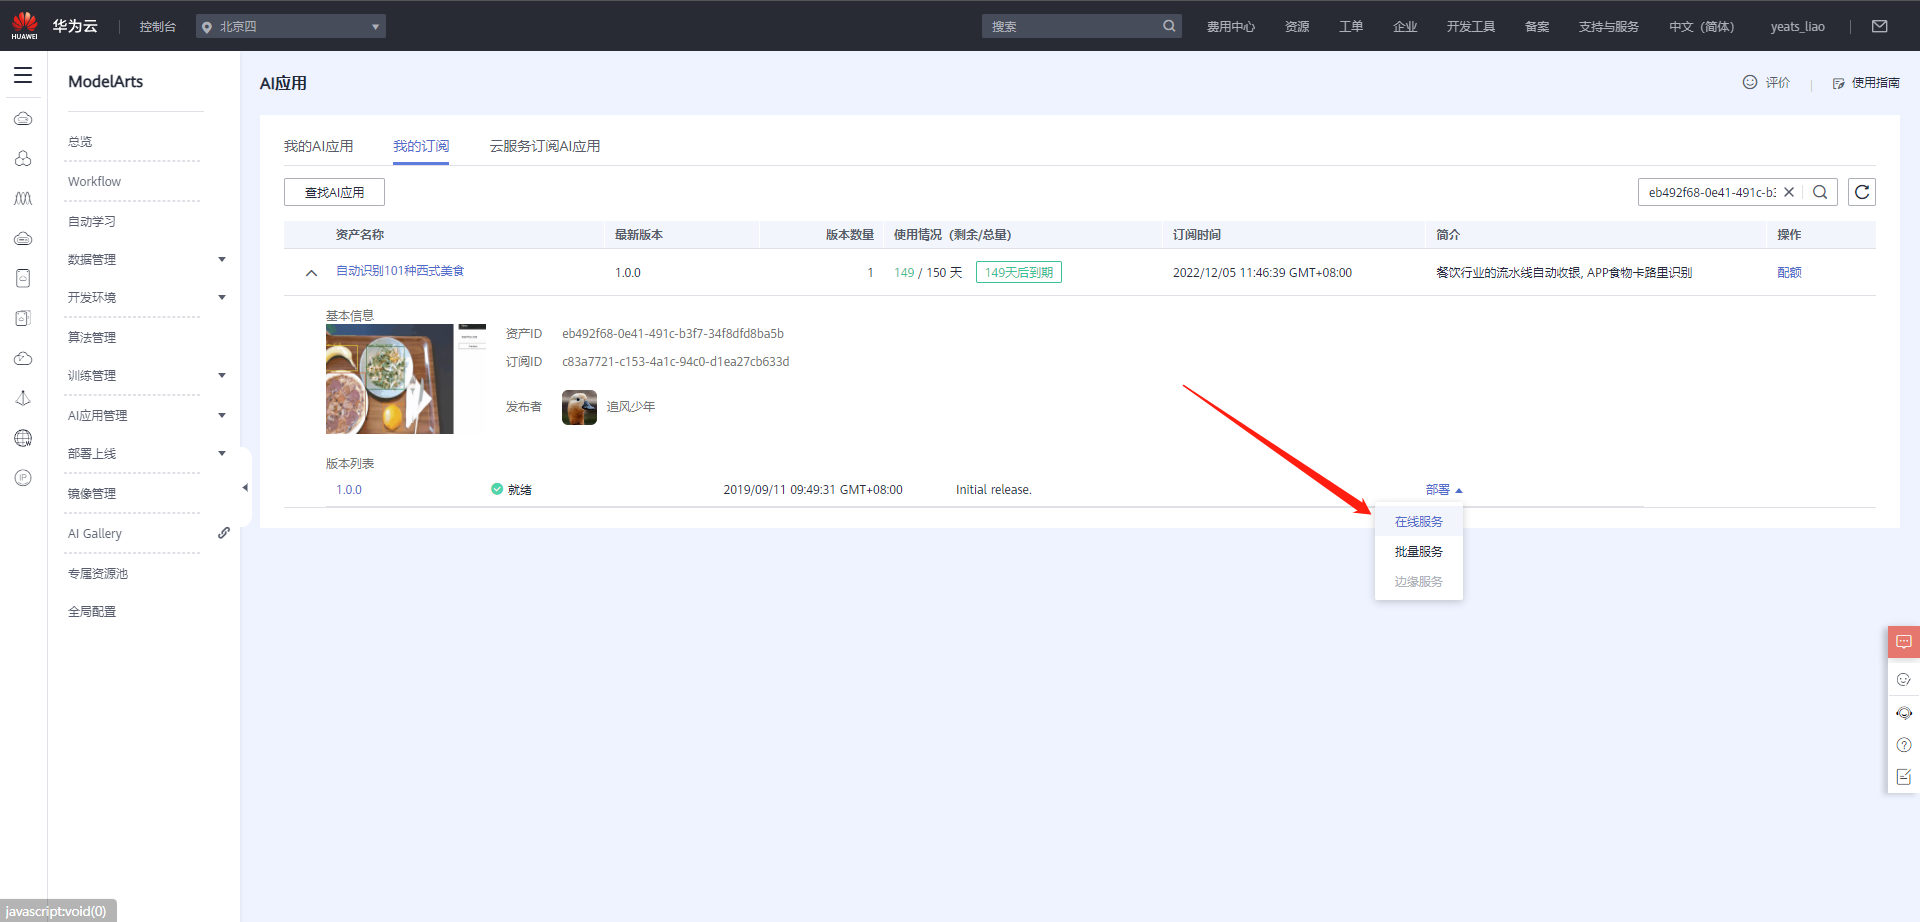Clear the asset ID search text
This screenshot has height=922, width=1920.
1789,192
